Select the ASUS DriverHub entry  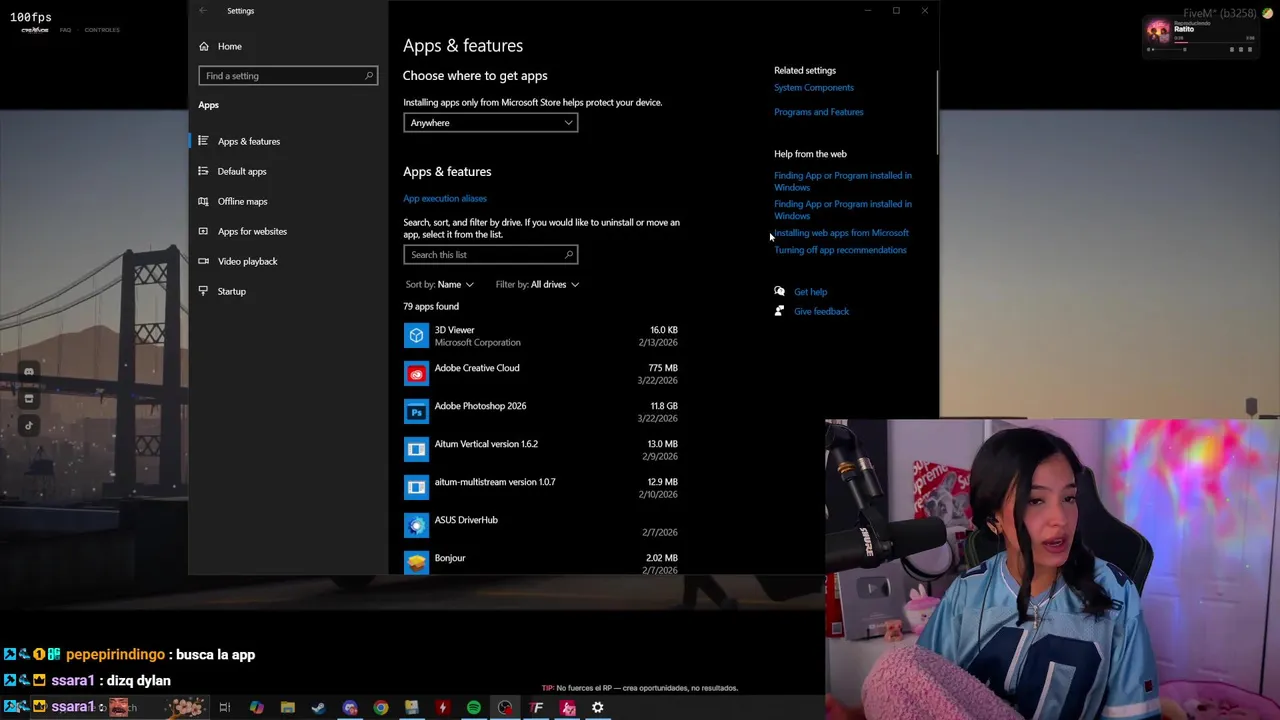[541, 526]
